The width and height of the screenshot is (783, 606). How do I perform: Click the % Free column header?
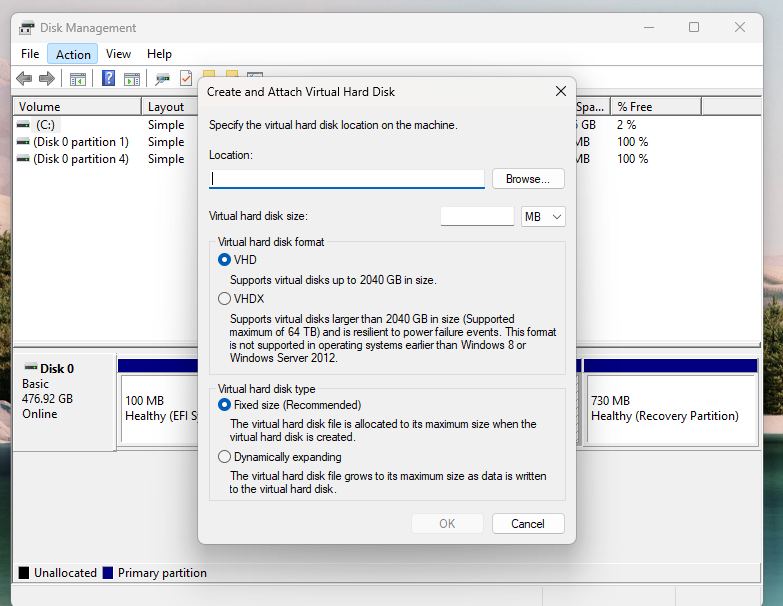[x=656, y=106]
